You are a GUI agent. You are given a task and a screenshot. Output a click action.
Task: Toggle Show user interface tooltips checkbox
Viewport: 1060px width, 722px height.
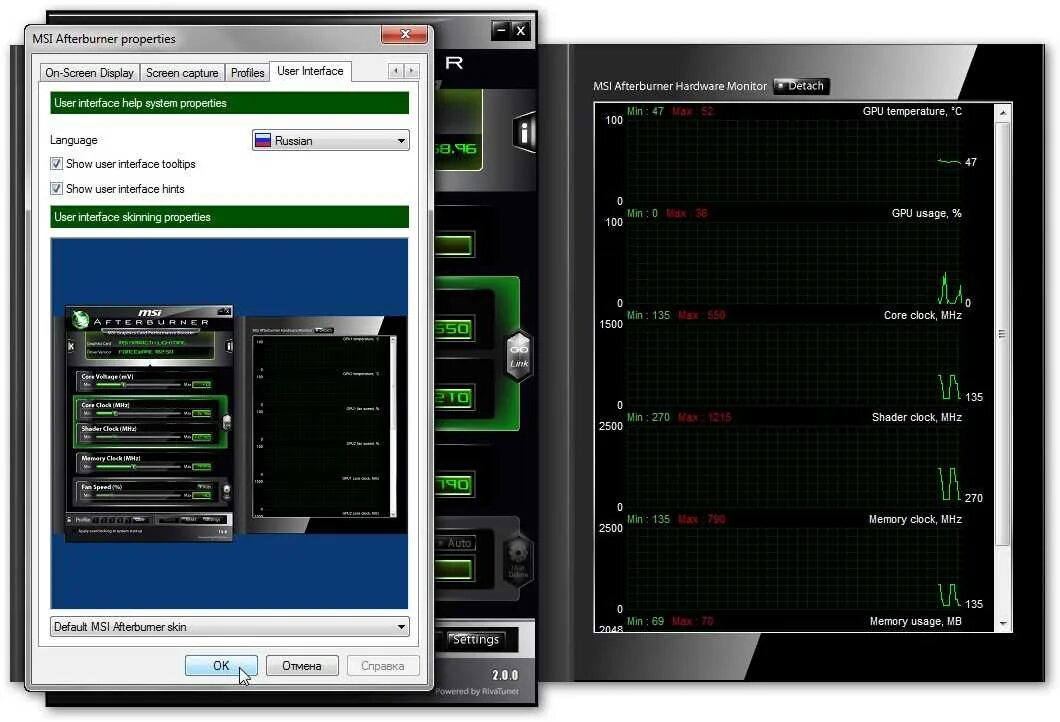coord(56,164)
